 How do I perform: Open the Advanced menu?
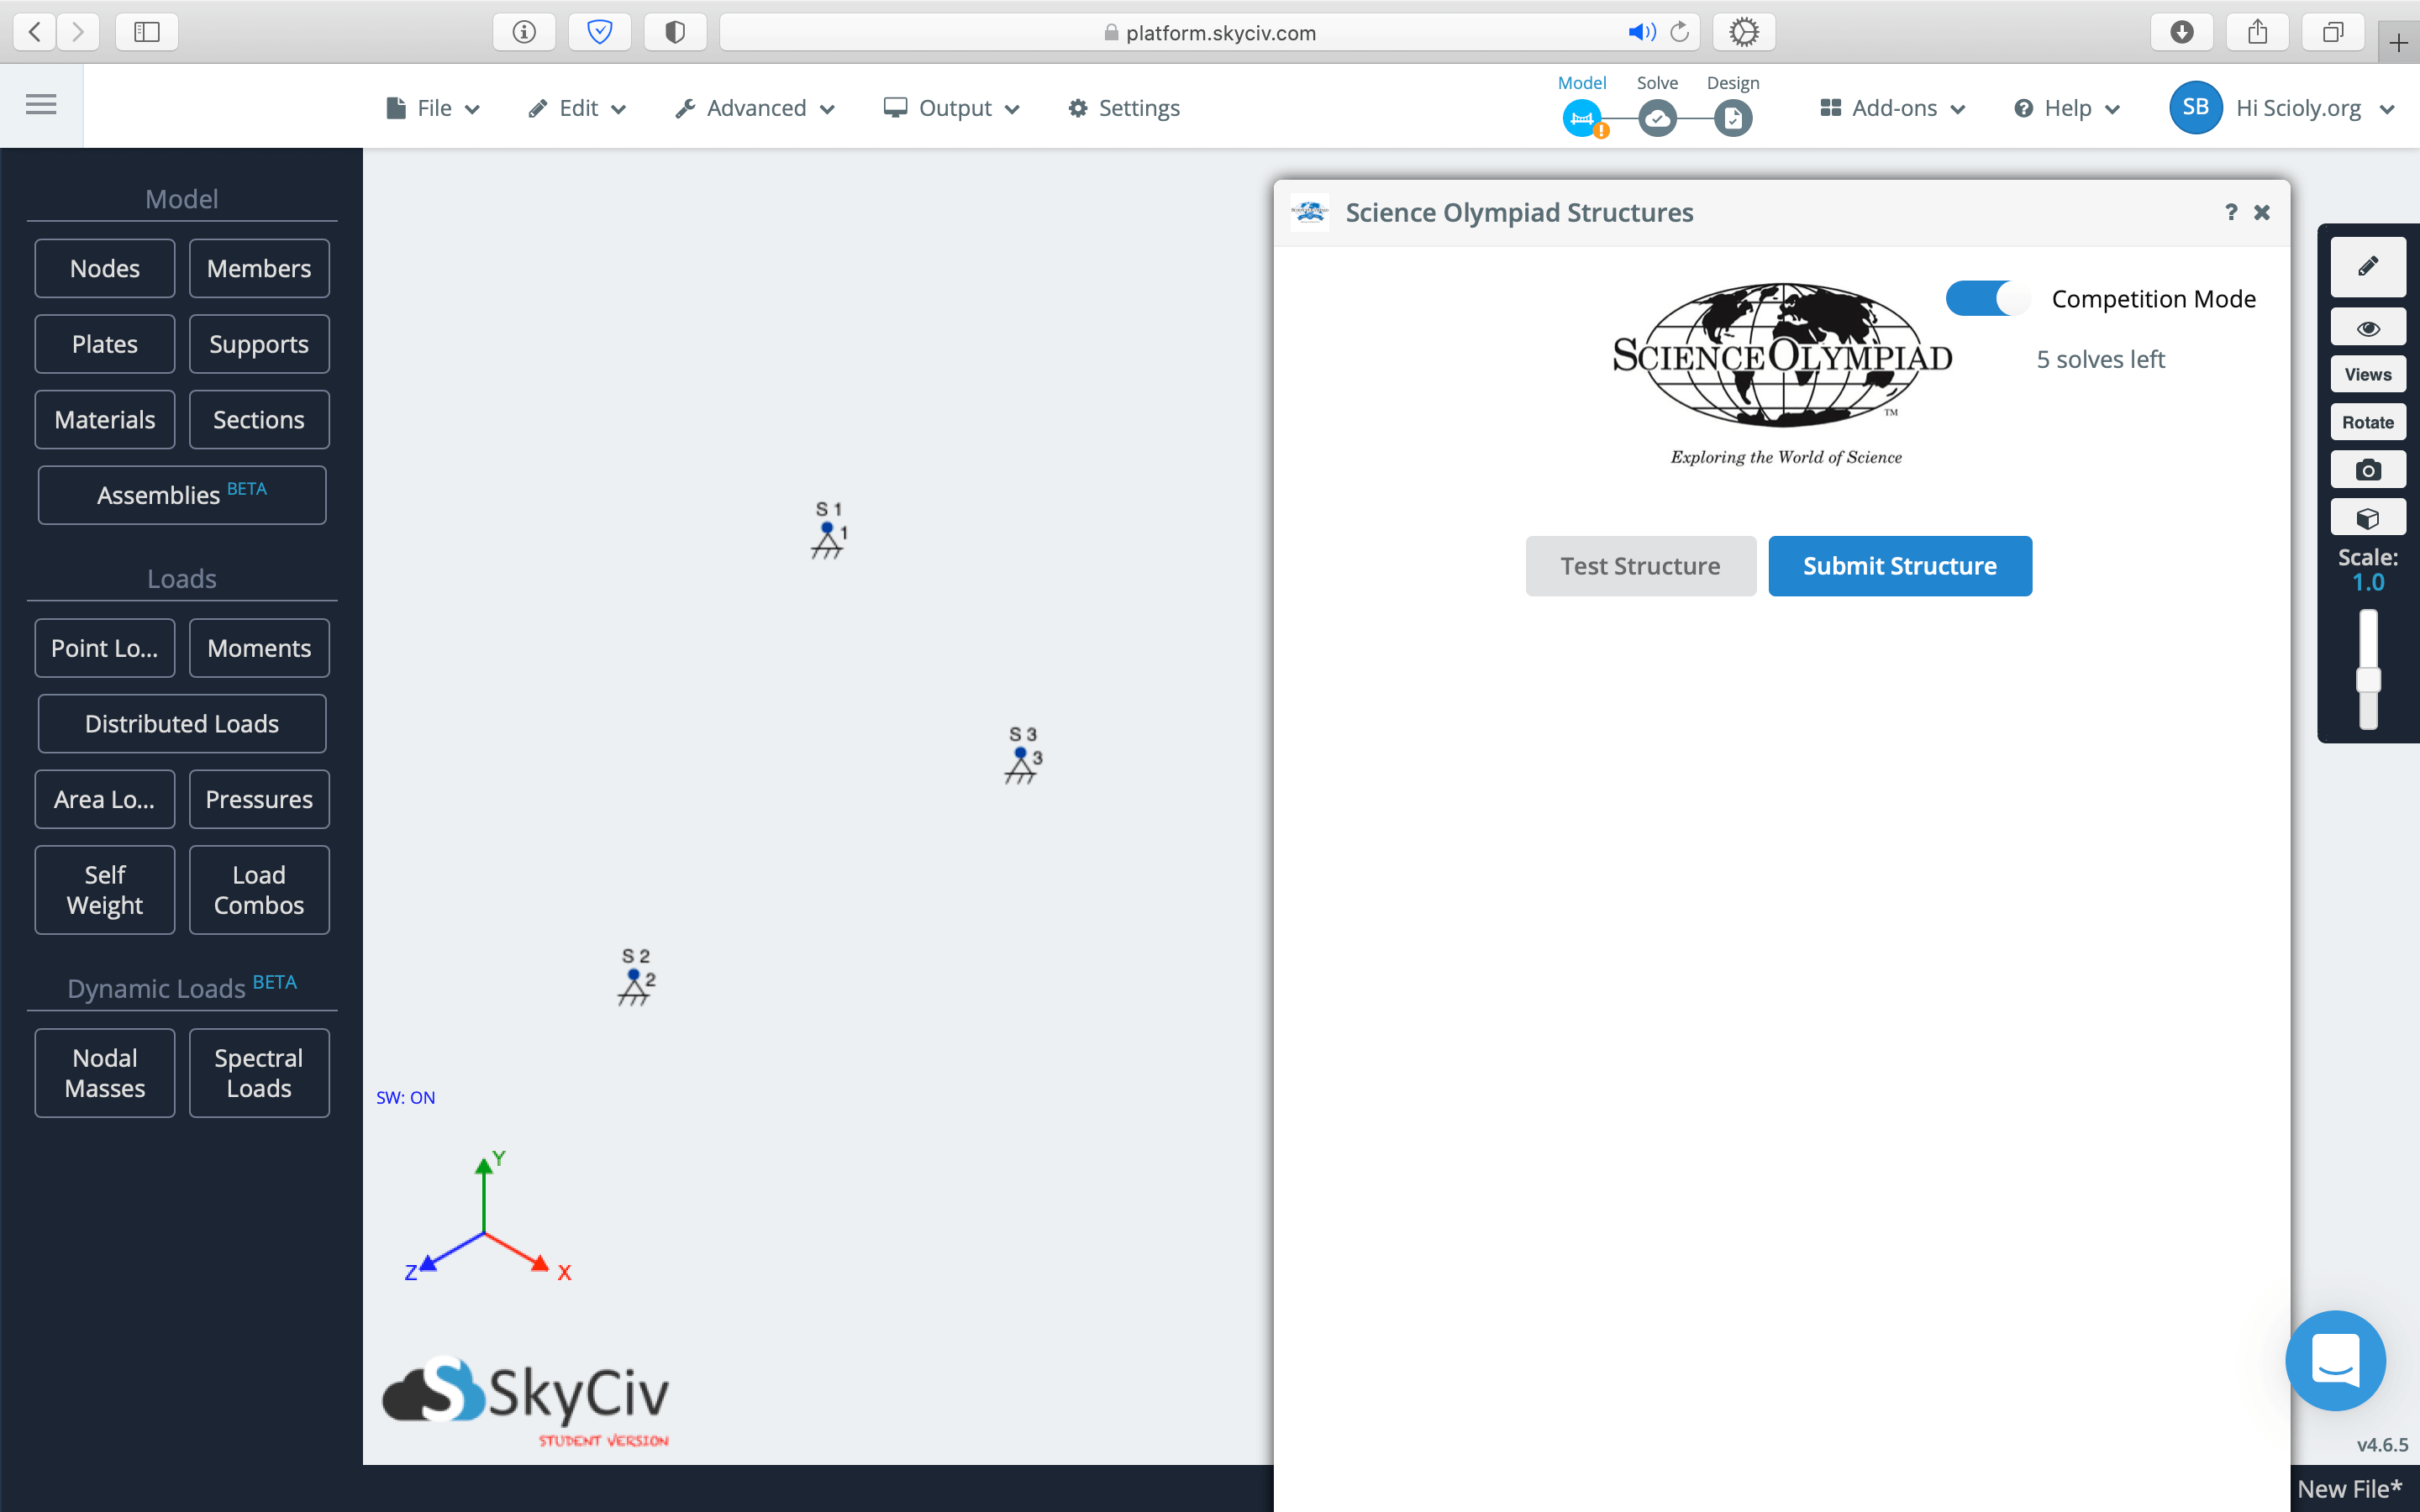755,108
